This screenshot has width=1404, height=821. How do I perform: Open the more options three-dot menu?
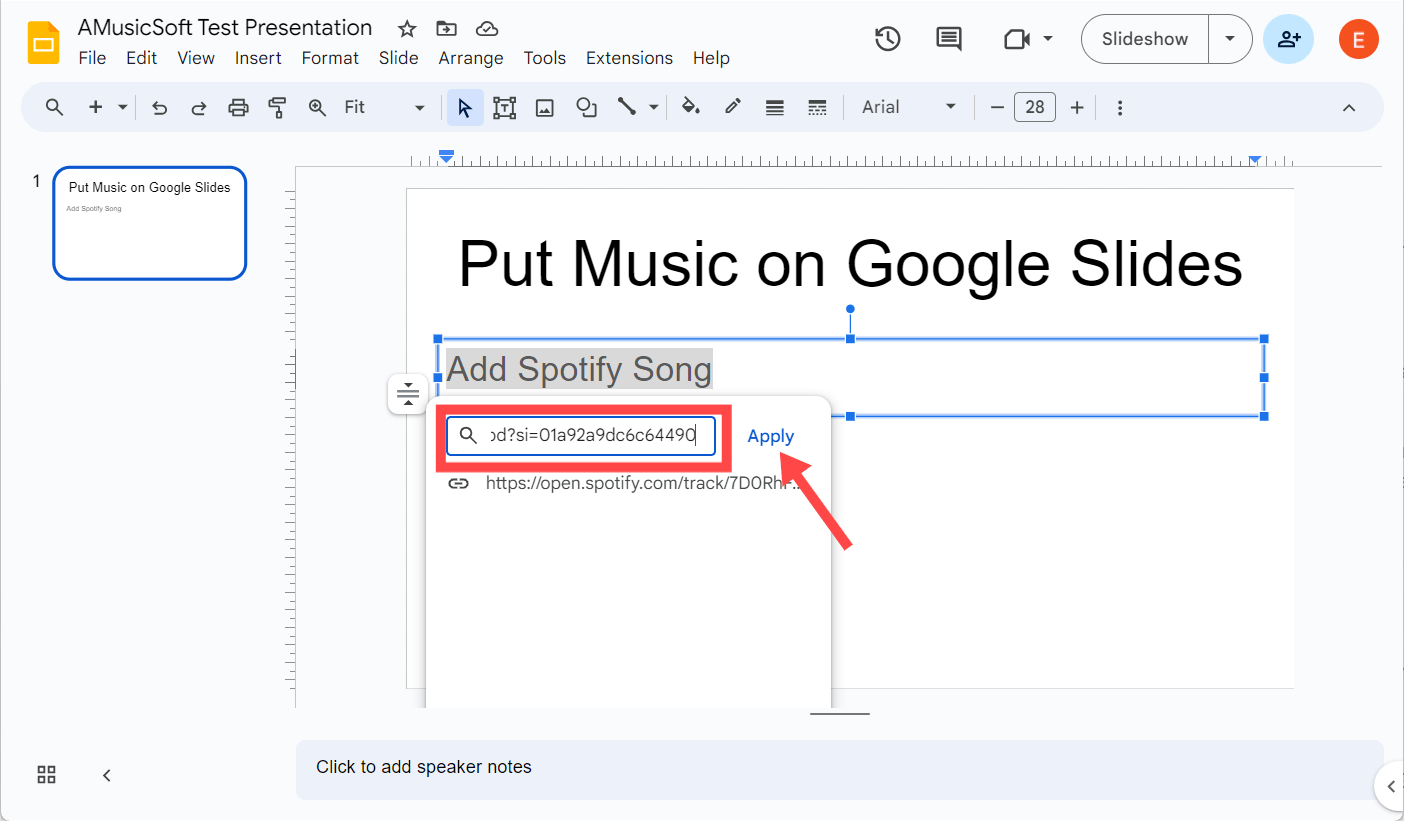click(x=1120, y=107)
